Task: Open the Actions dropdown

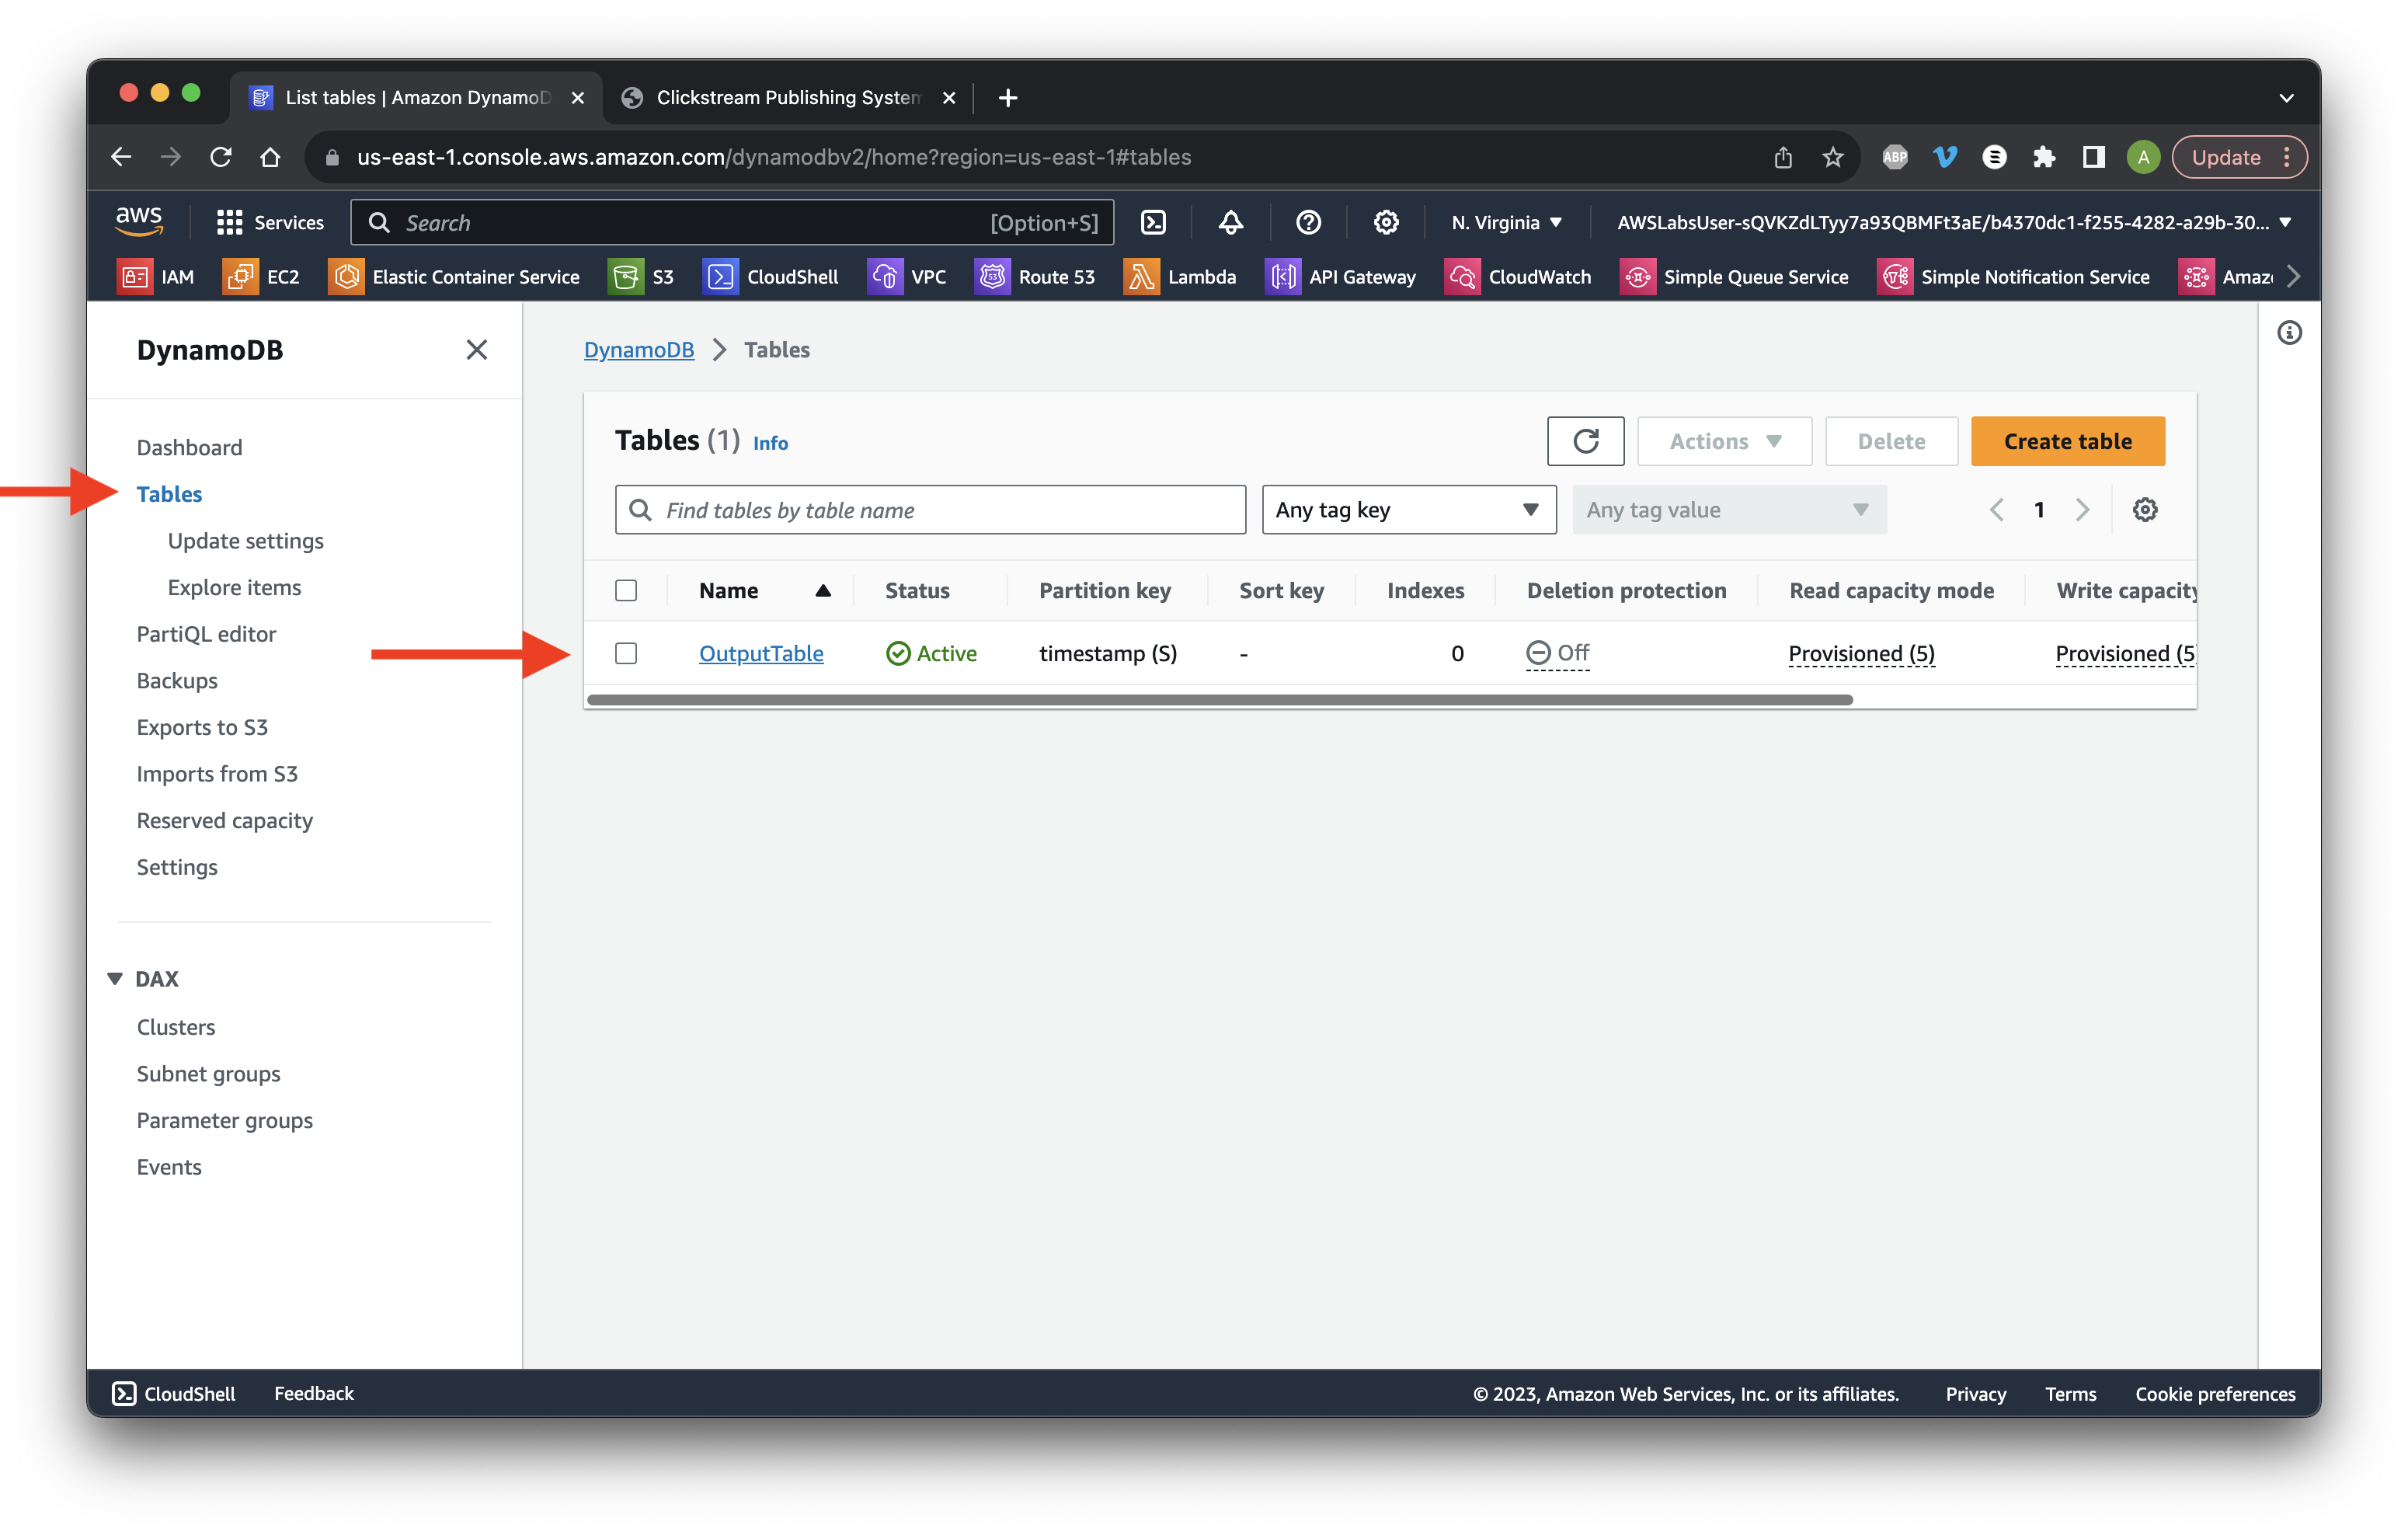Action: pyautogui.click(x=1724, y=441)
